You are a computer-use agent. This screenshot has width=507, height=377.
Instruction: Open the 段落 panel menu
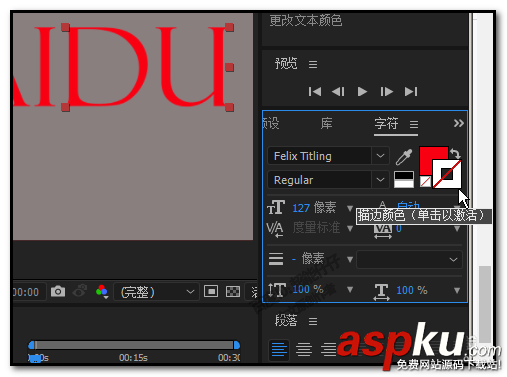point(313,321)
